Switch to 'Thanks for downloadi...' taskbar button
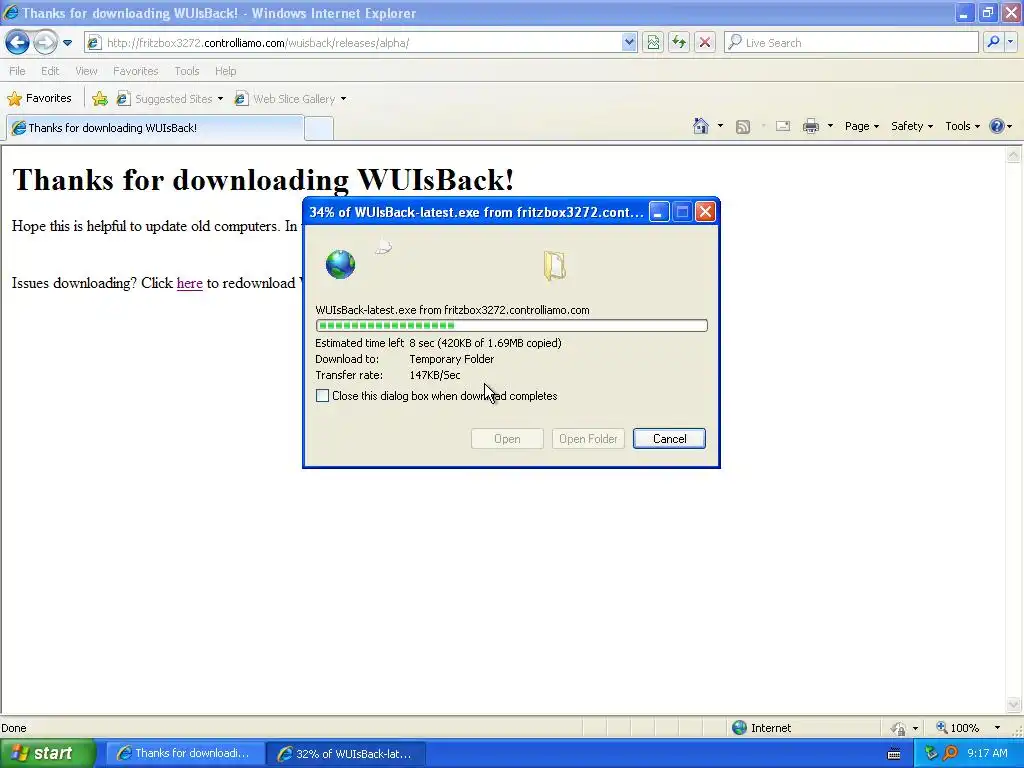Image resolution: width=1024 pixels, height=768 pixels. (184, 754)
